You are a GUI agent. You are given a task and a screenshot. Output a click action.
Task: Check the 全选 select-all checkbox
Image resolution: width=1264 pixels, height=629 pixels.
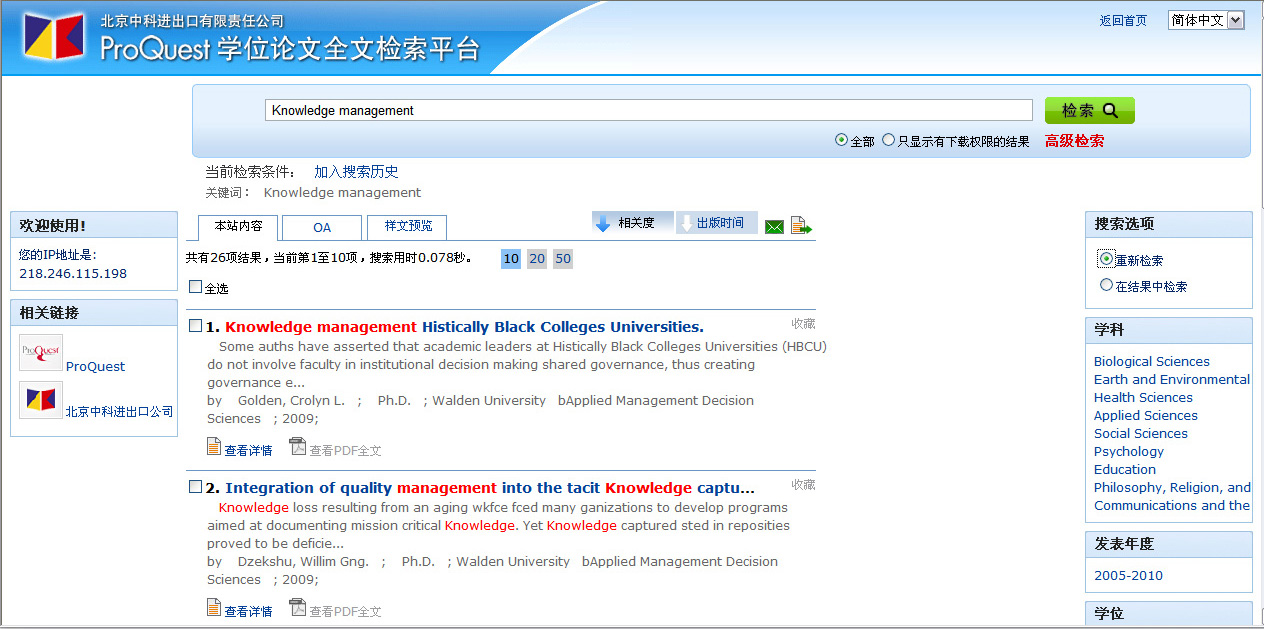coord(196,287)
